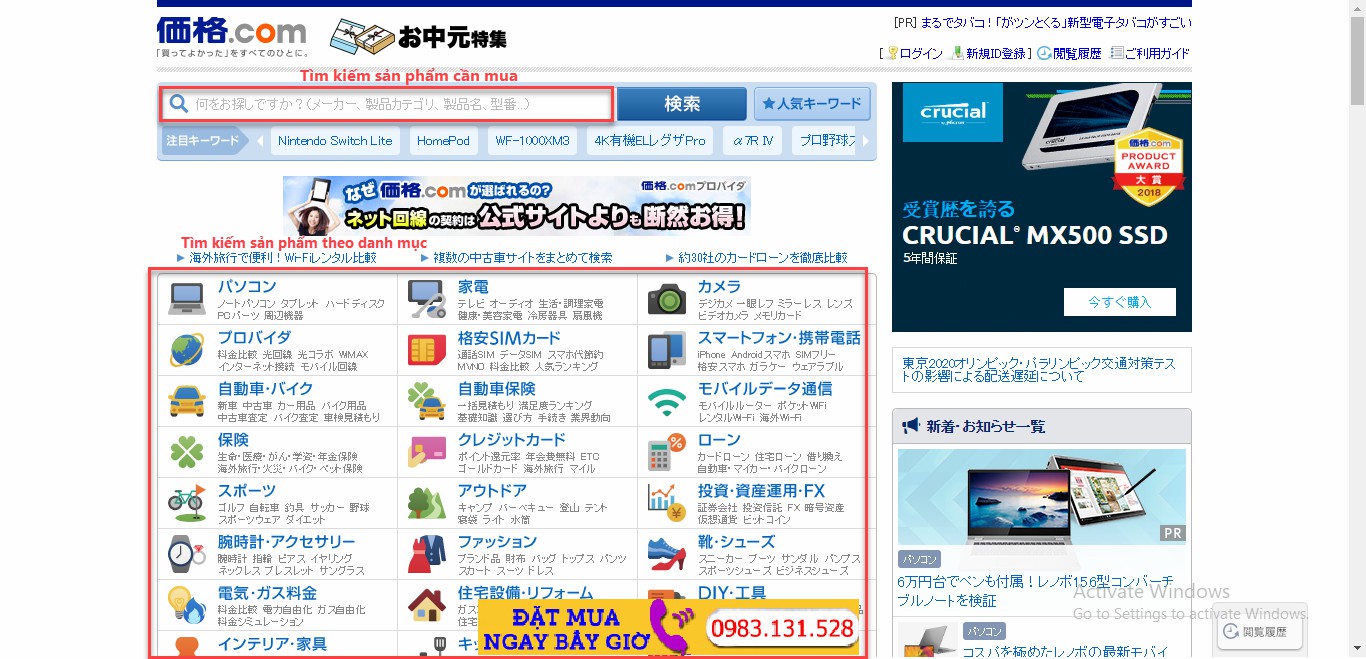Click the 価格.com site logo
1366x659 pixels.
coord(232,31)
